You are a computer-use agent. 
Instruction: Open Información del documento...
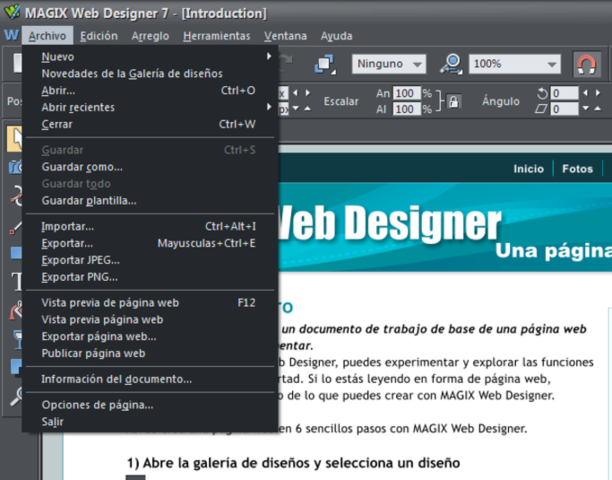point(150,379)
